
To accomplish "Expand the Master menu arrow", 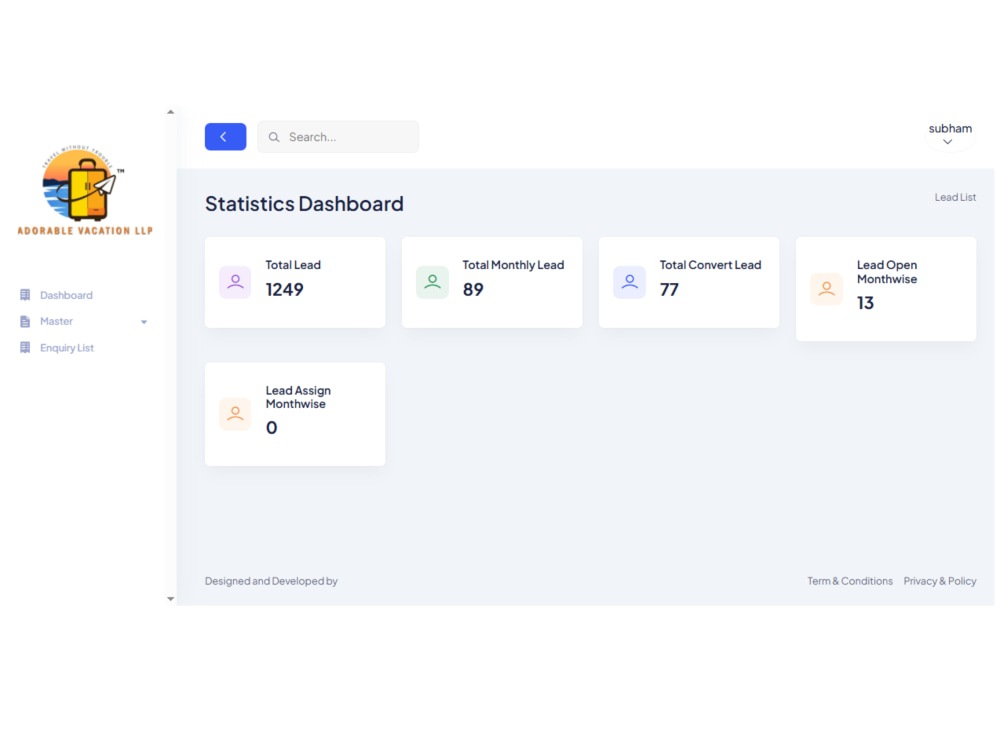I will [144, 322].
